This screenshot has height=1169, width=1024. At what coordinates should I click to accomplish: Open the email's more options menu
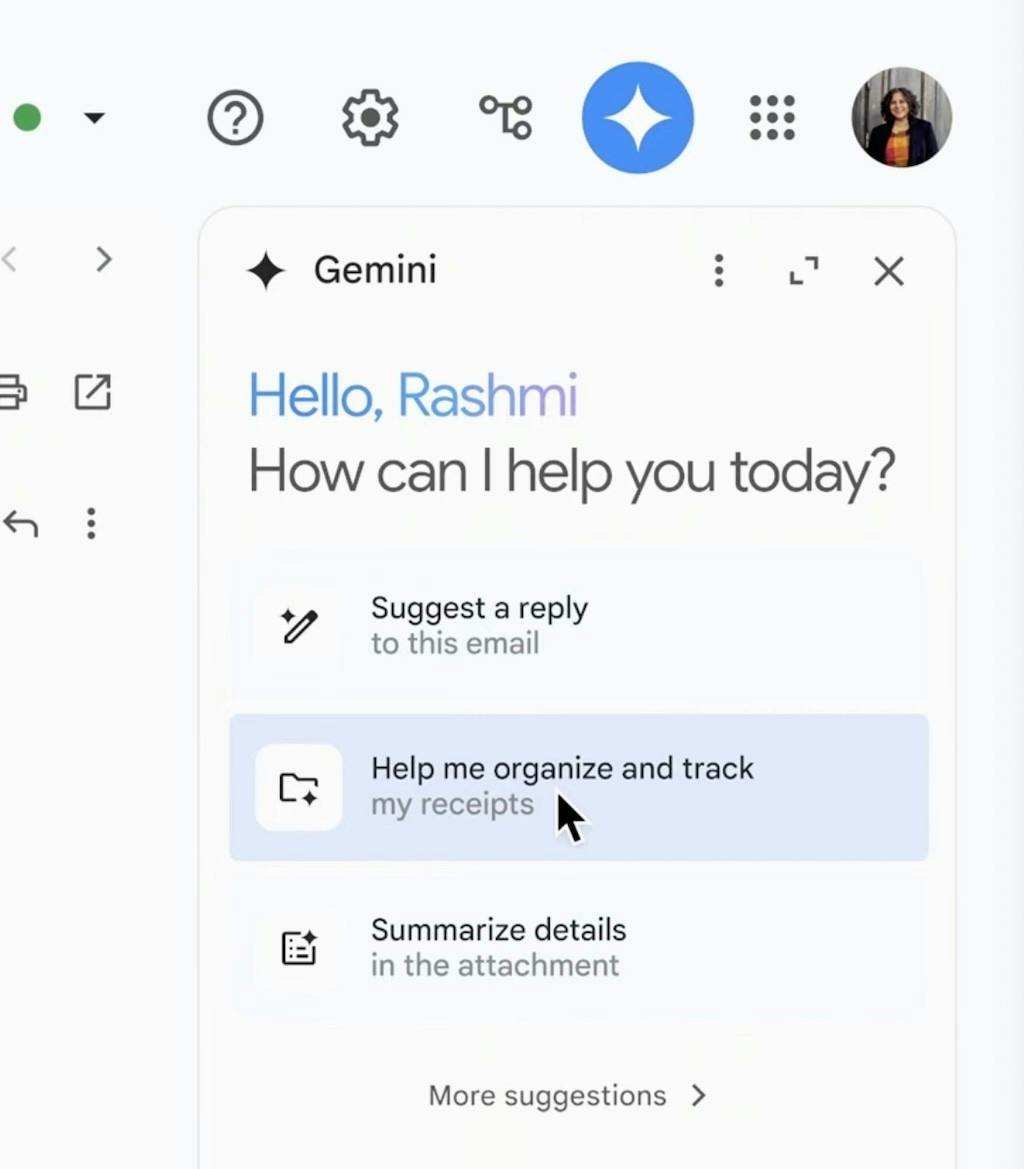tap(91, 523)
